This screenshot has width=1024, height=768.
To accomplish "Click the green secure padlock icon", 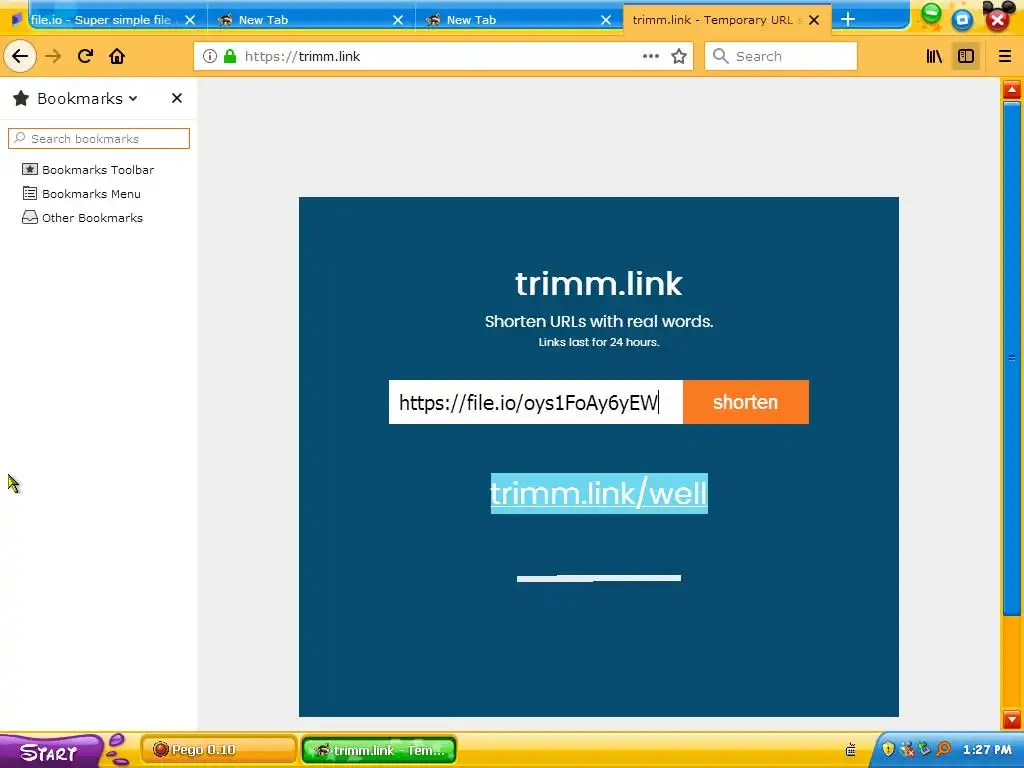I will tap(230, 56).
